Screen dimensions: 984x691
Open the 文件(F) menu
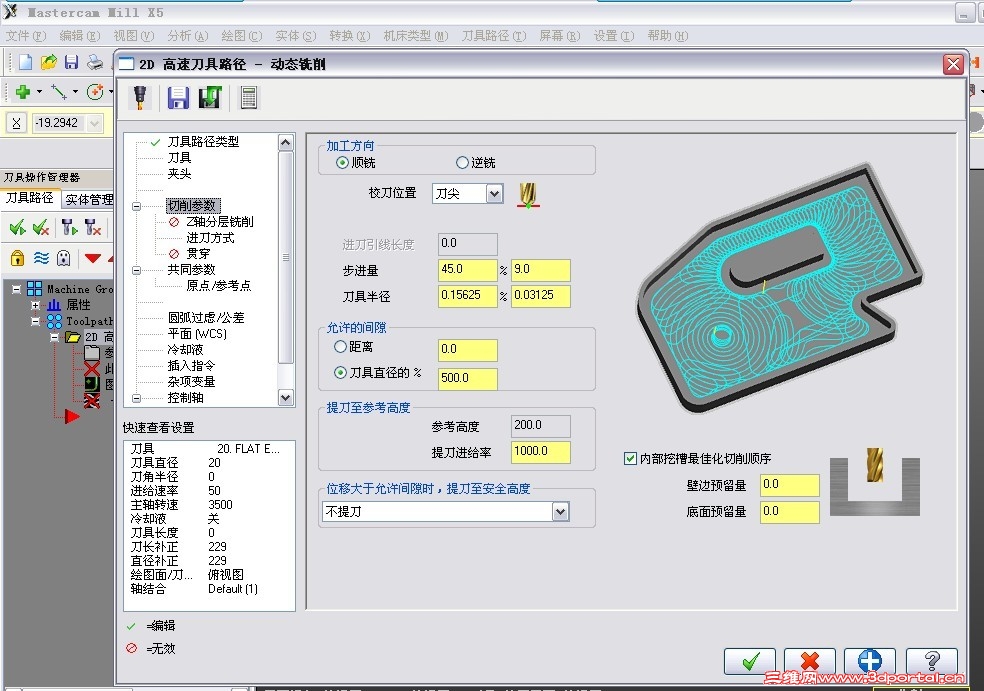26,36
